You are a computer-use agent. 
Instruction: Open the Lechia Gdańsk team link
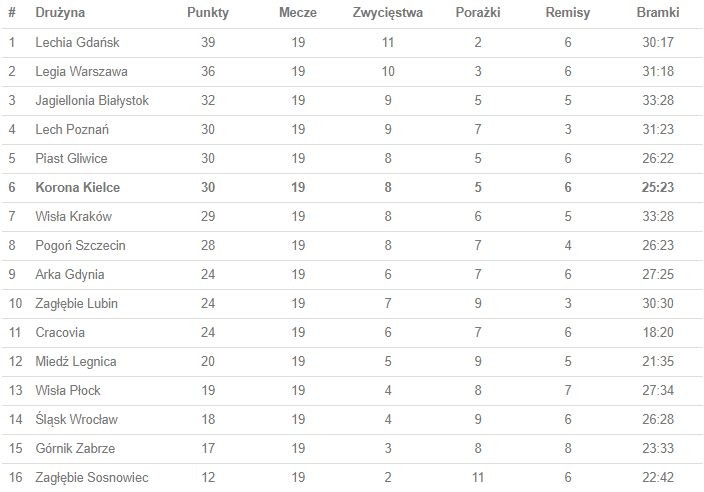75,43
